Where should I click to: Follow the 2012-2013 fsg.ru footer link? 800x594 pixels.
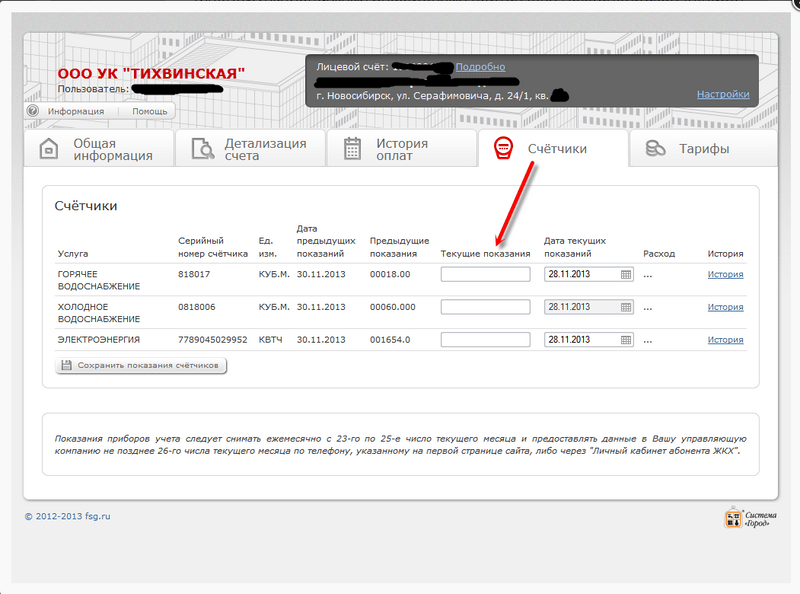point(68,516)
